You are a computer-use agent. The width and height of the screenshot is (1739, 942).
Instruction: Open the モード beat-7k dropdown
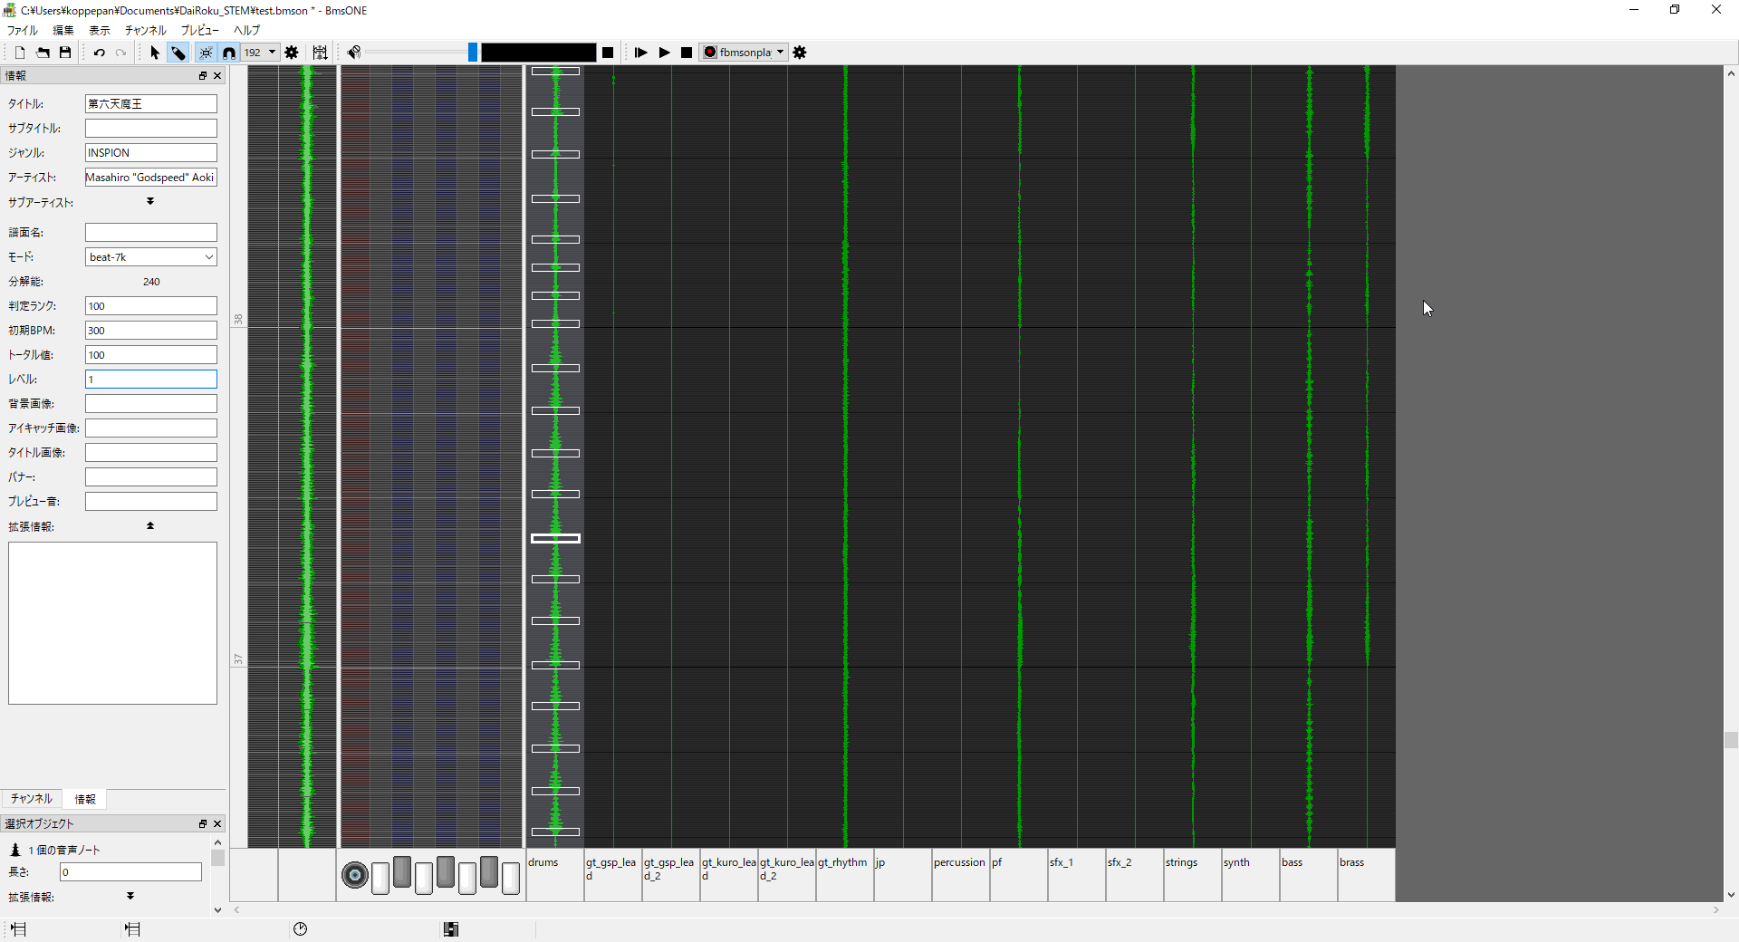click(151, 257)
